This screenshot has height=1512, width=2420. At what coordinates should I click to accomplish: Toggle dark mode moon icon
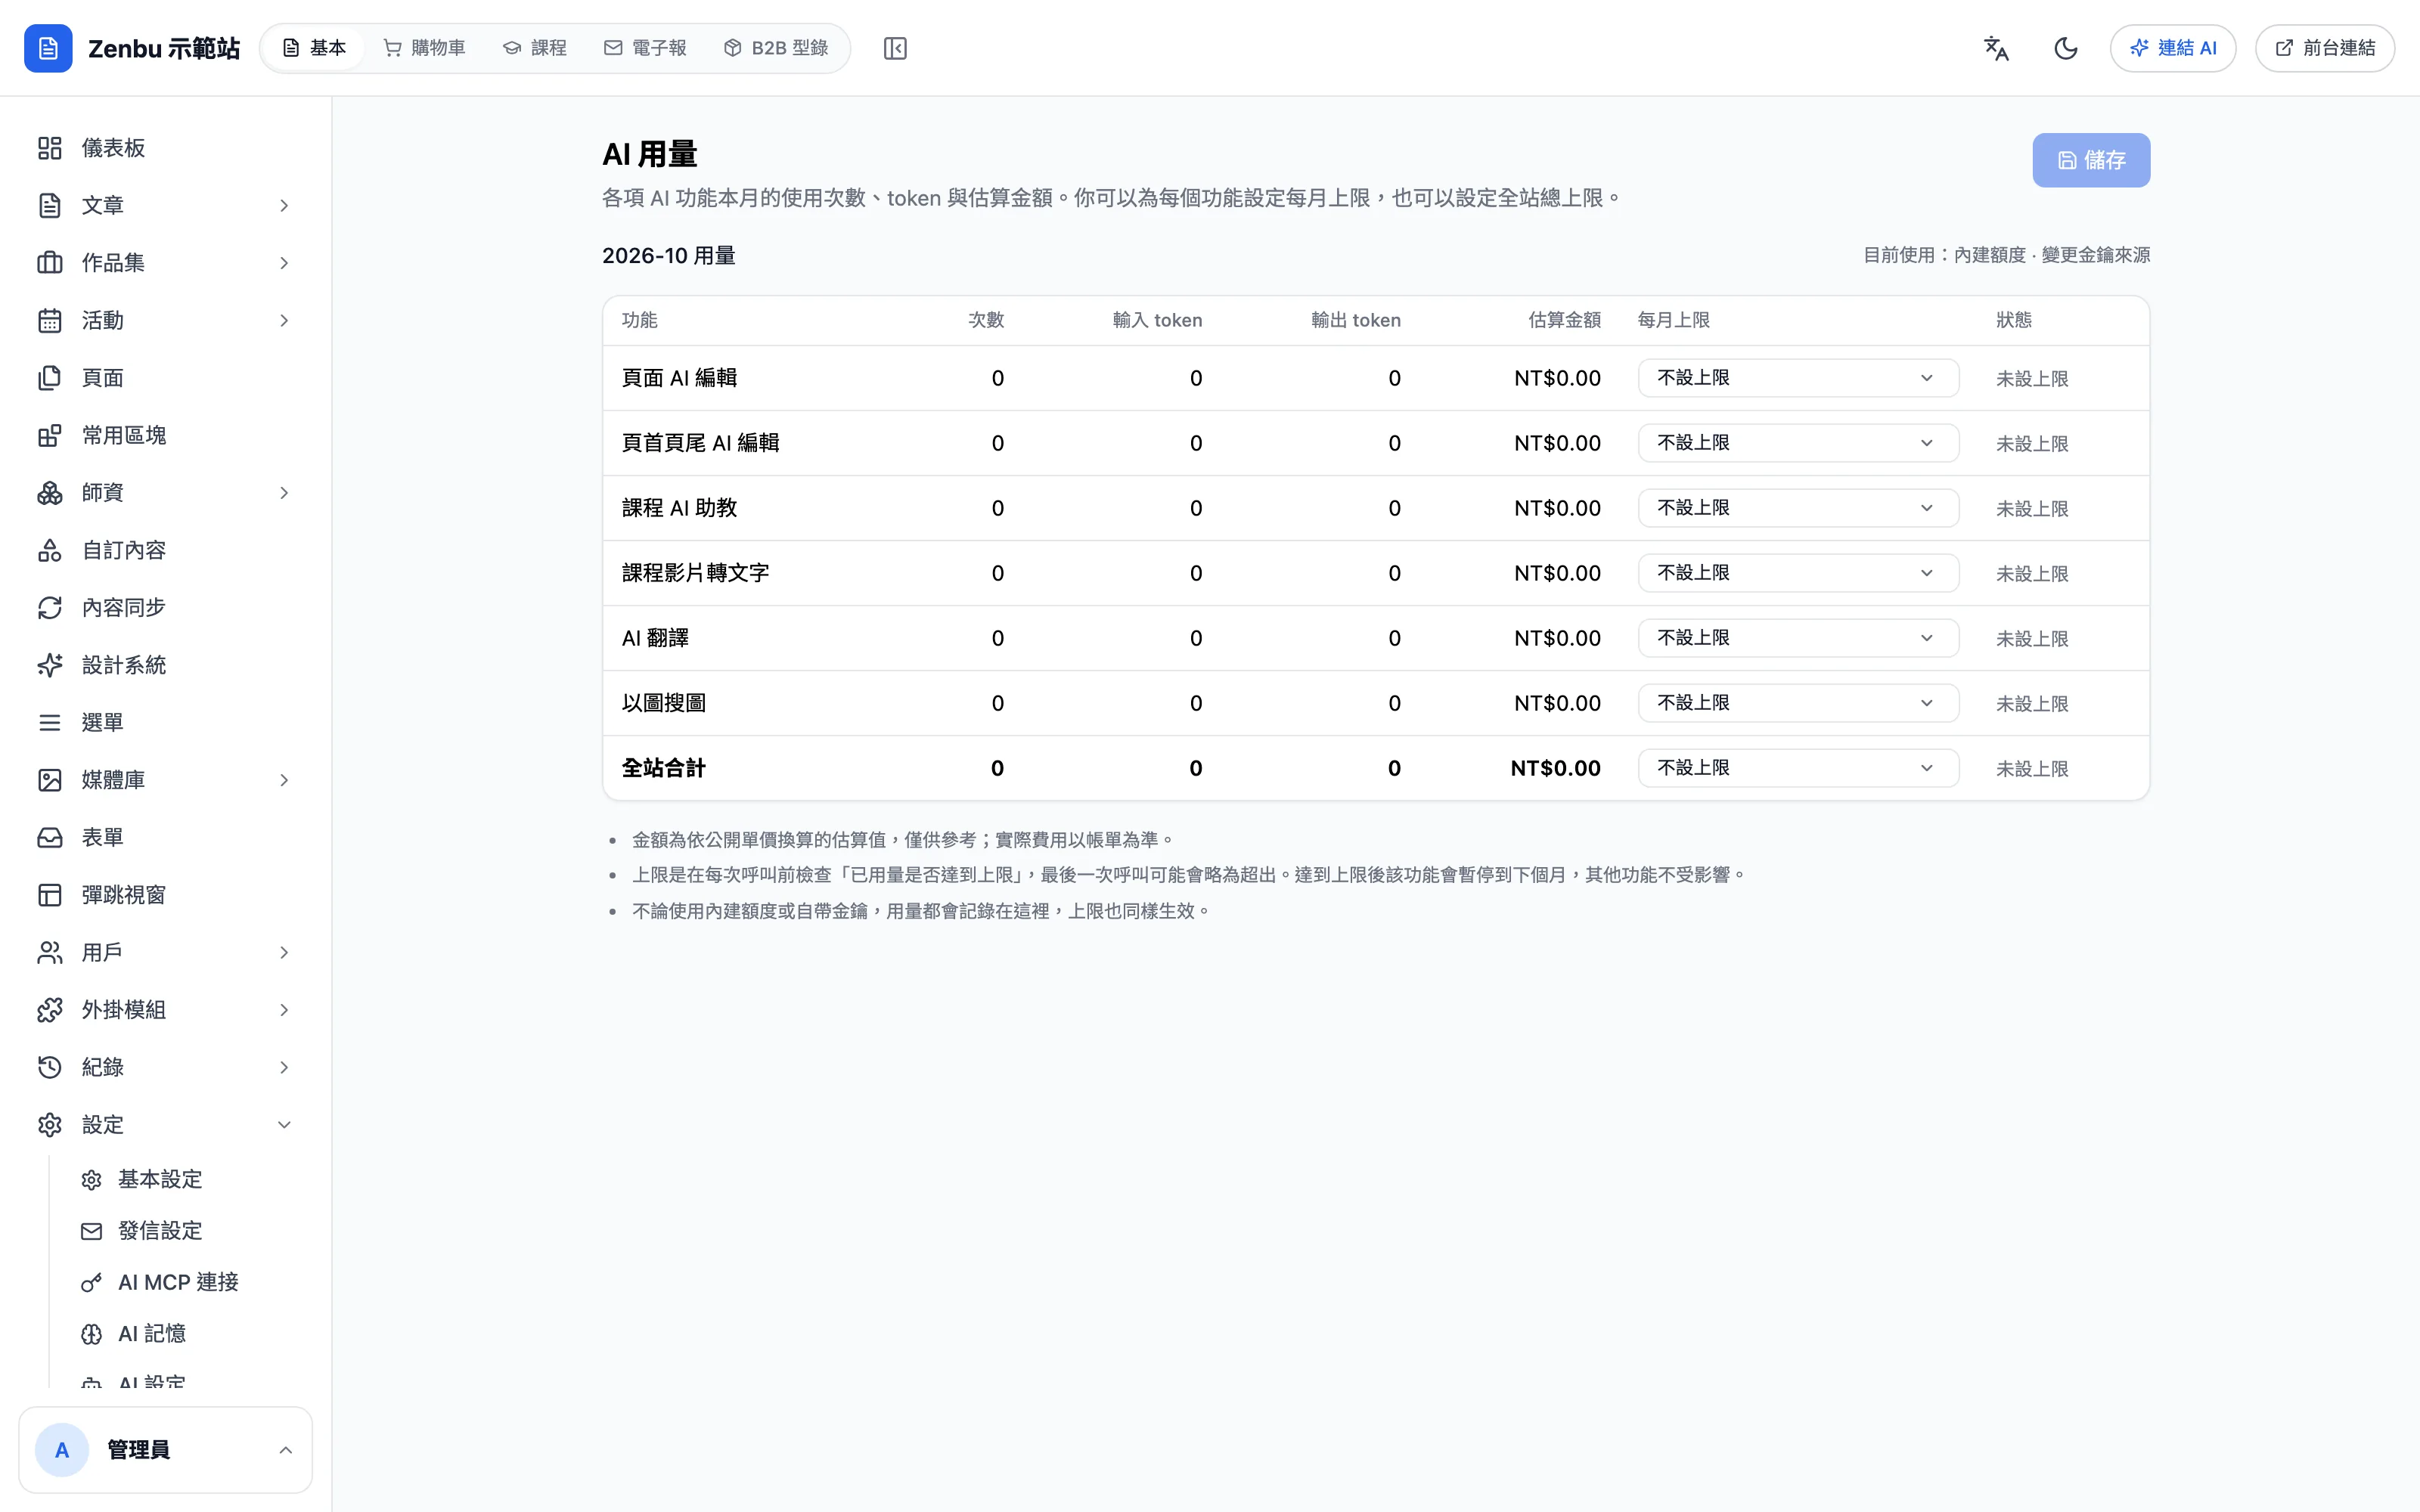2066,48
